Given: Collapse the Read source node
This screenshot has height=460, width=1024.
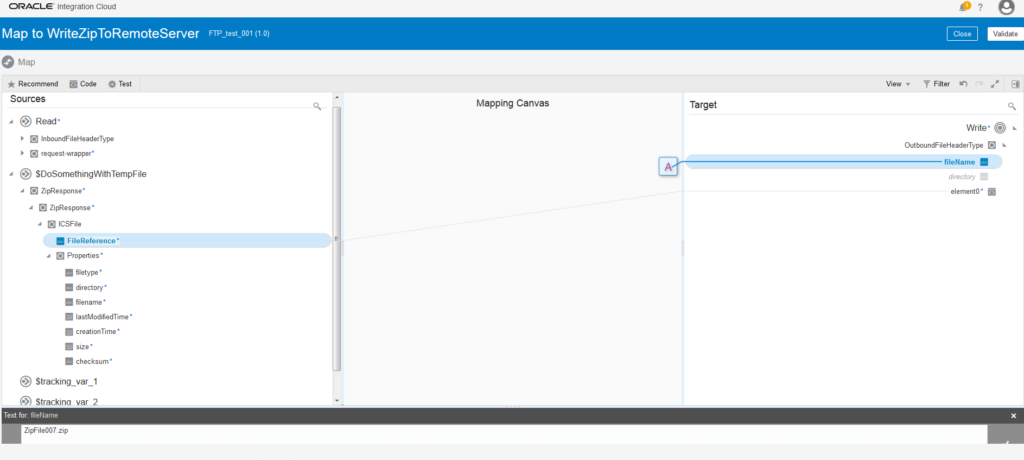Looking at the screenshot, I should tap(11, 122).
